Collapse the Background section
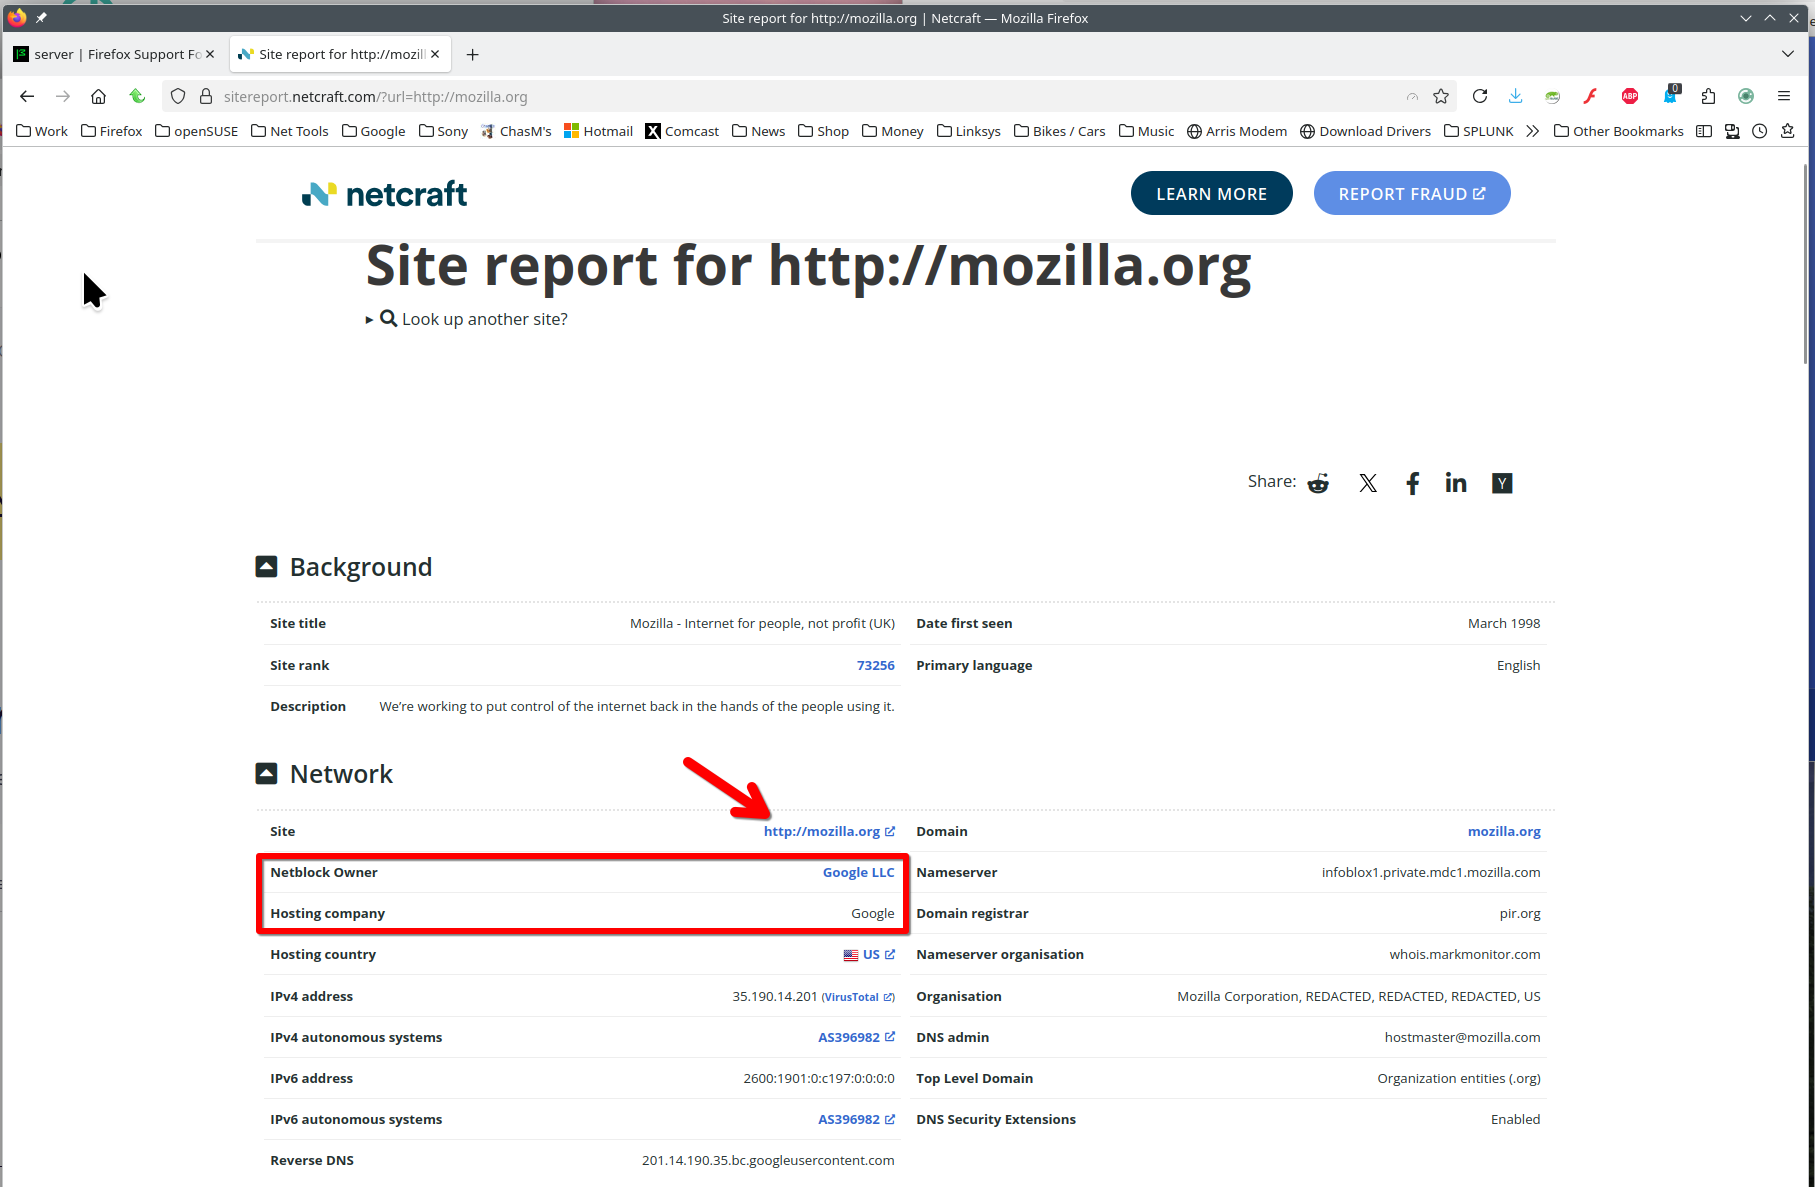This screenshot has width=1815, height=1187. pyautogui.click(x=266, y=566)
